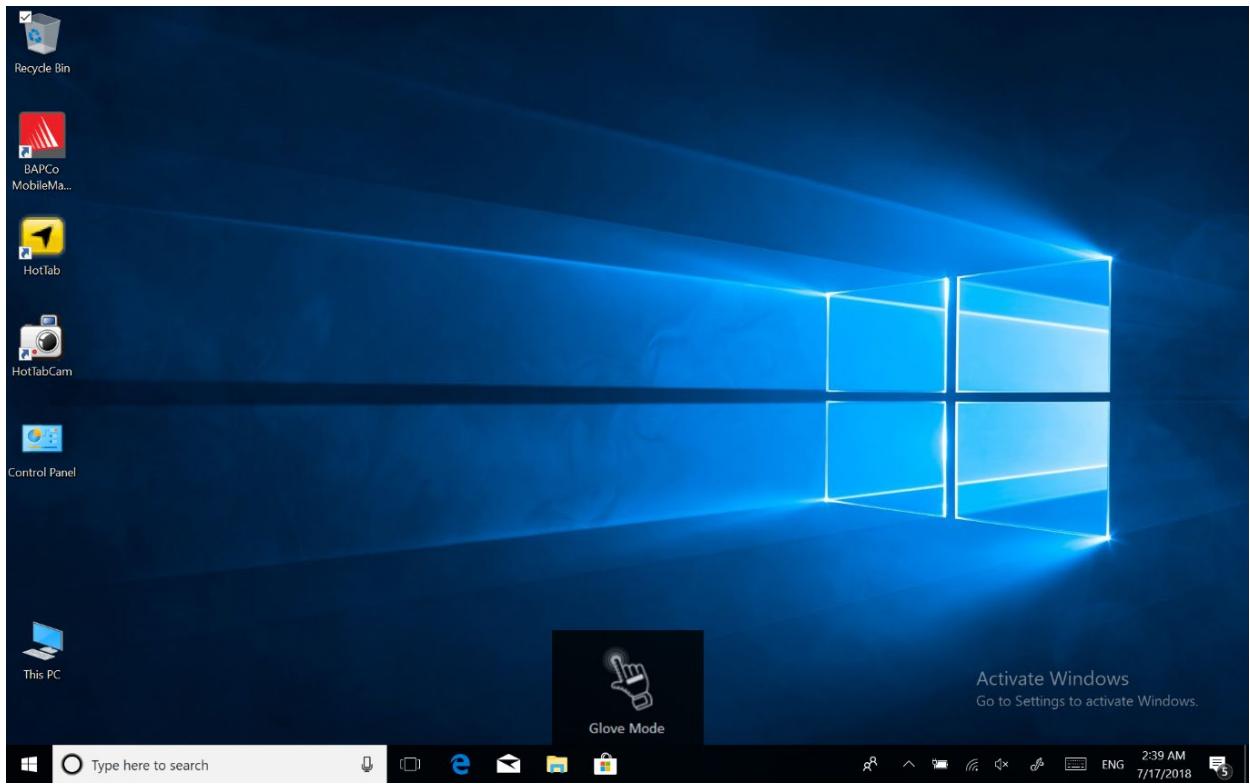Select the HotTabCam camera shortcut
Viewport: 1250px width, 784px height.
(x=42, y=347)
